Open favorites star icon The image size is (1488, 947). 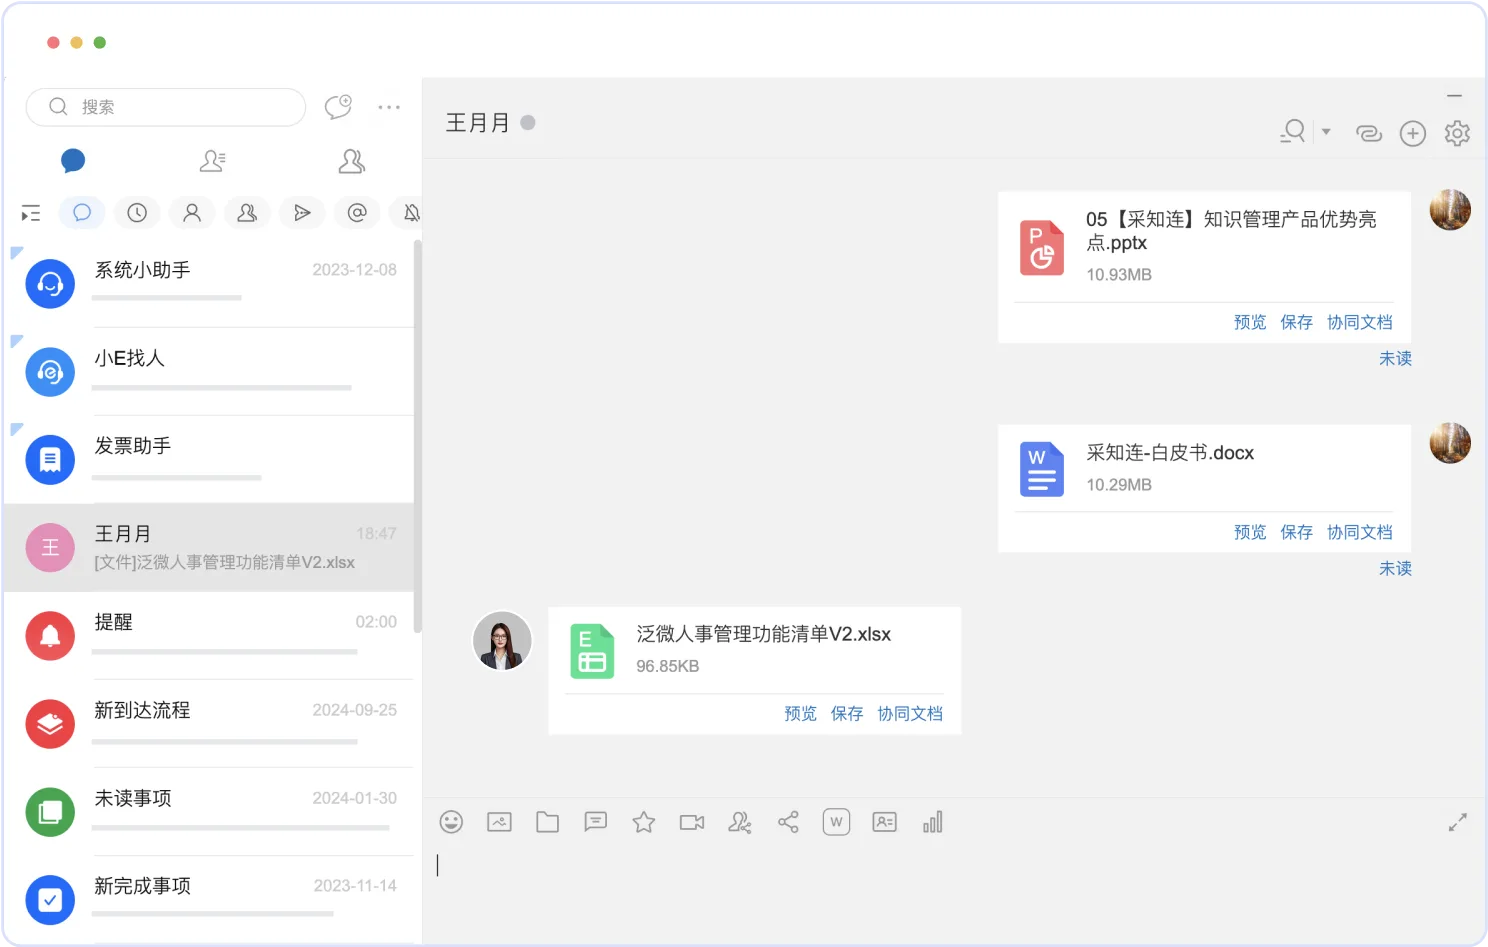(x=644, y=822)
